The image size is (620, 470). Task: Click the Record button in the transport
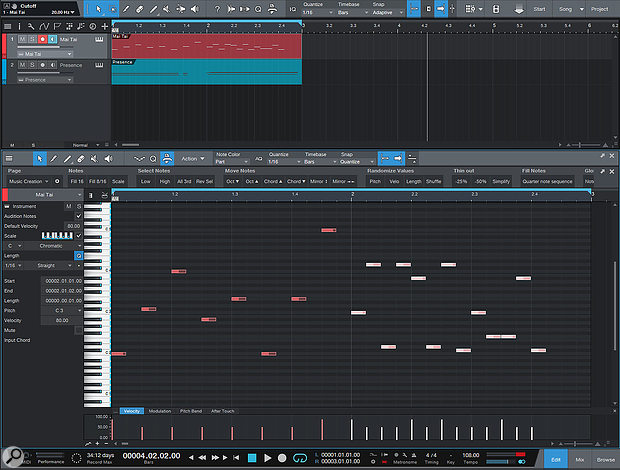[x=282, y=458]
